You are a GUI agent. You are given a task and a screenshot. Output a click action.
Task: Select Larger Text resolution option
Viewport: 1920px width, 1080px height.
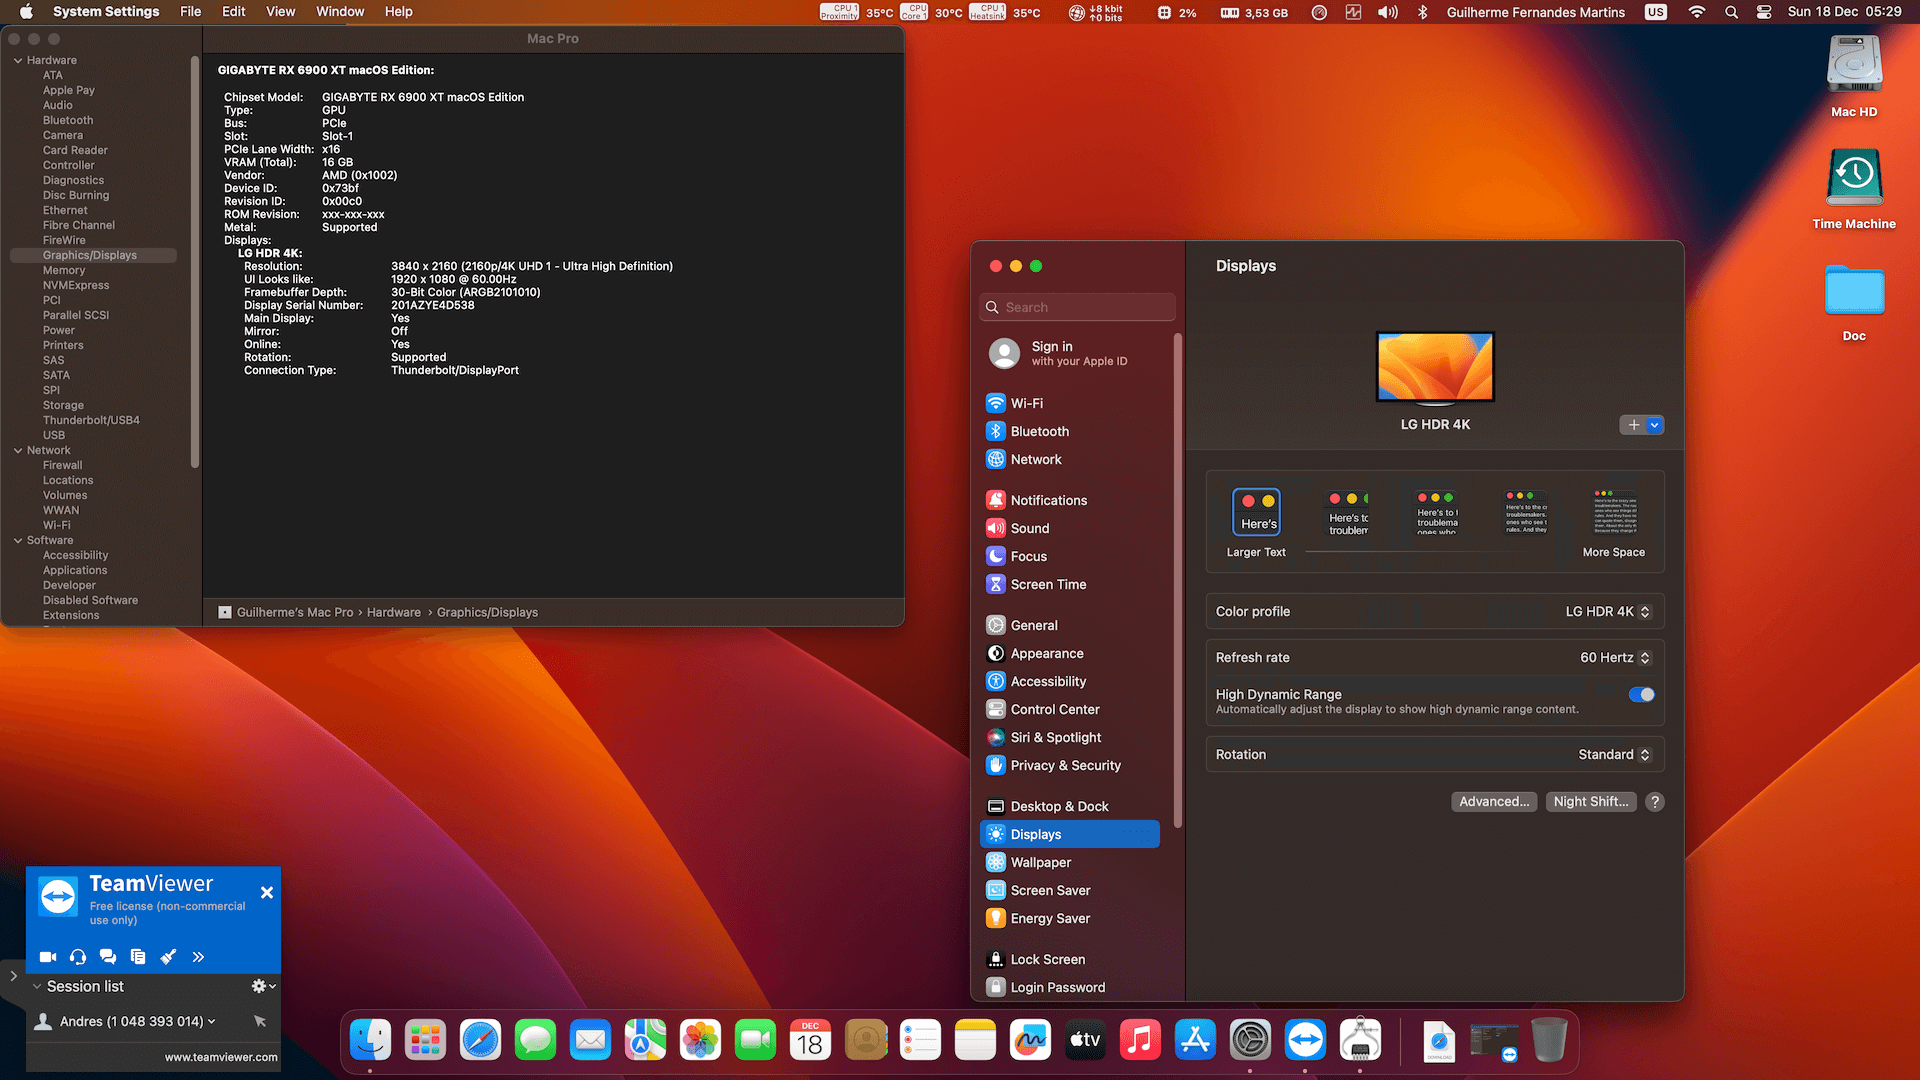tap(1256, 513)
